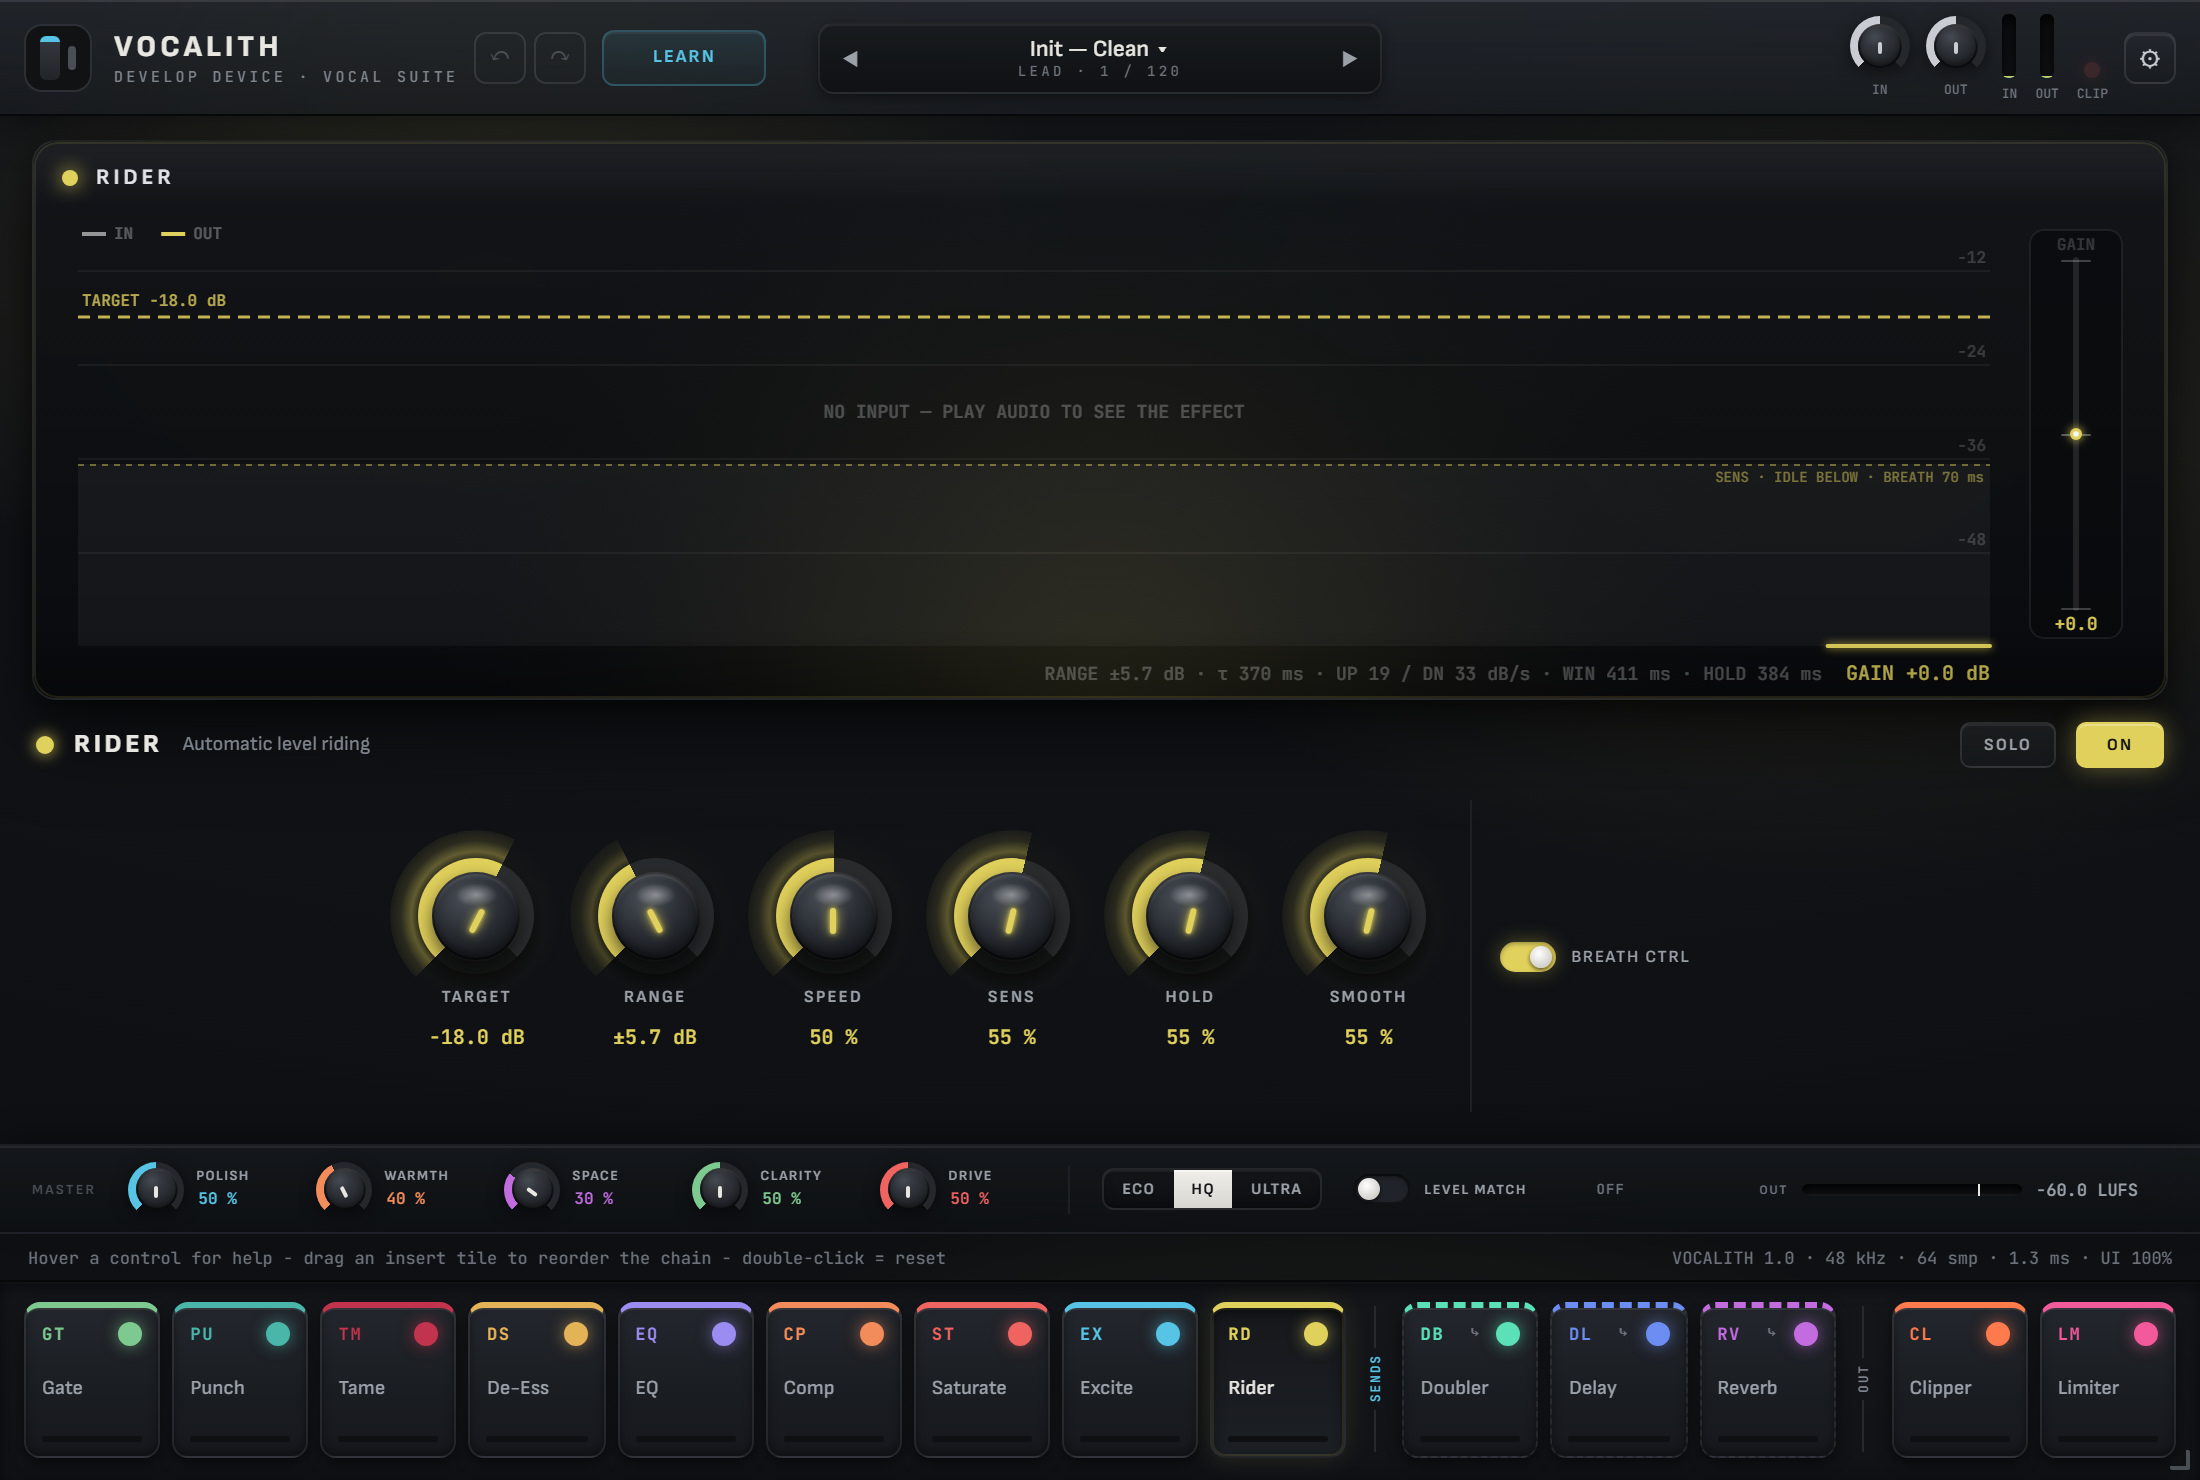Click the output gain knob

pos(1956,46)
